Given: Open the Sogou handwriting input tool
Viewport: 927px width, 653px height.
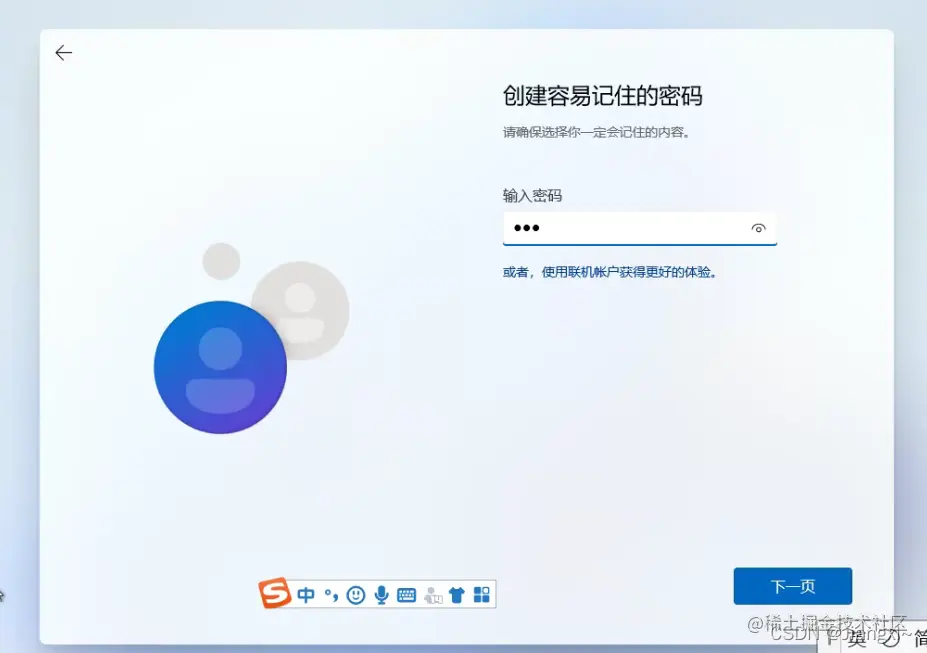Looking at the screenshot, I should pos(432,594).
